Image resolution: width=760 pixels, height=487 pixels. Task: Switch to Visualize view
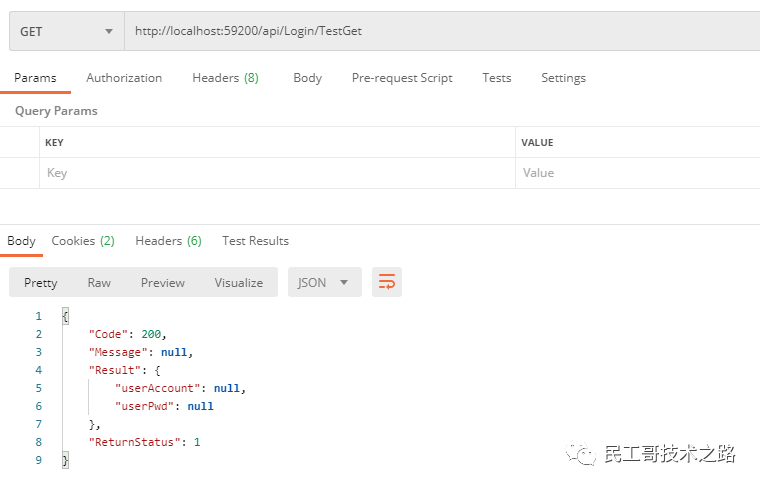[239, 283]
